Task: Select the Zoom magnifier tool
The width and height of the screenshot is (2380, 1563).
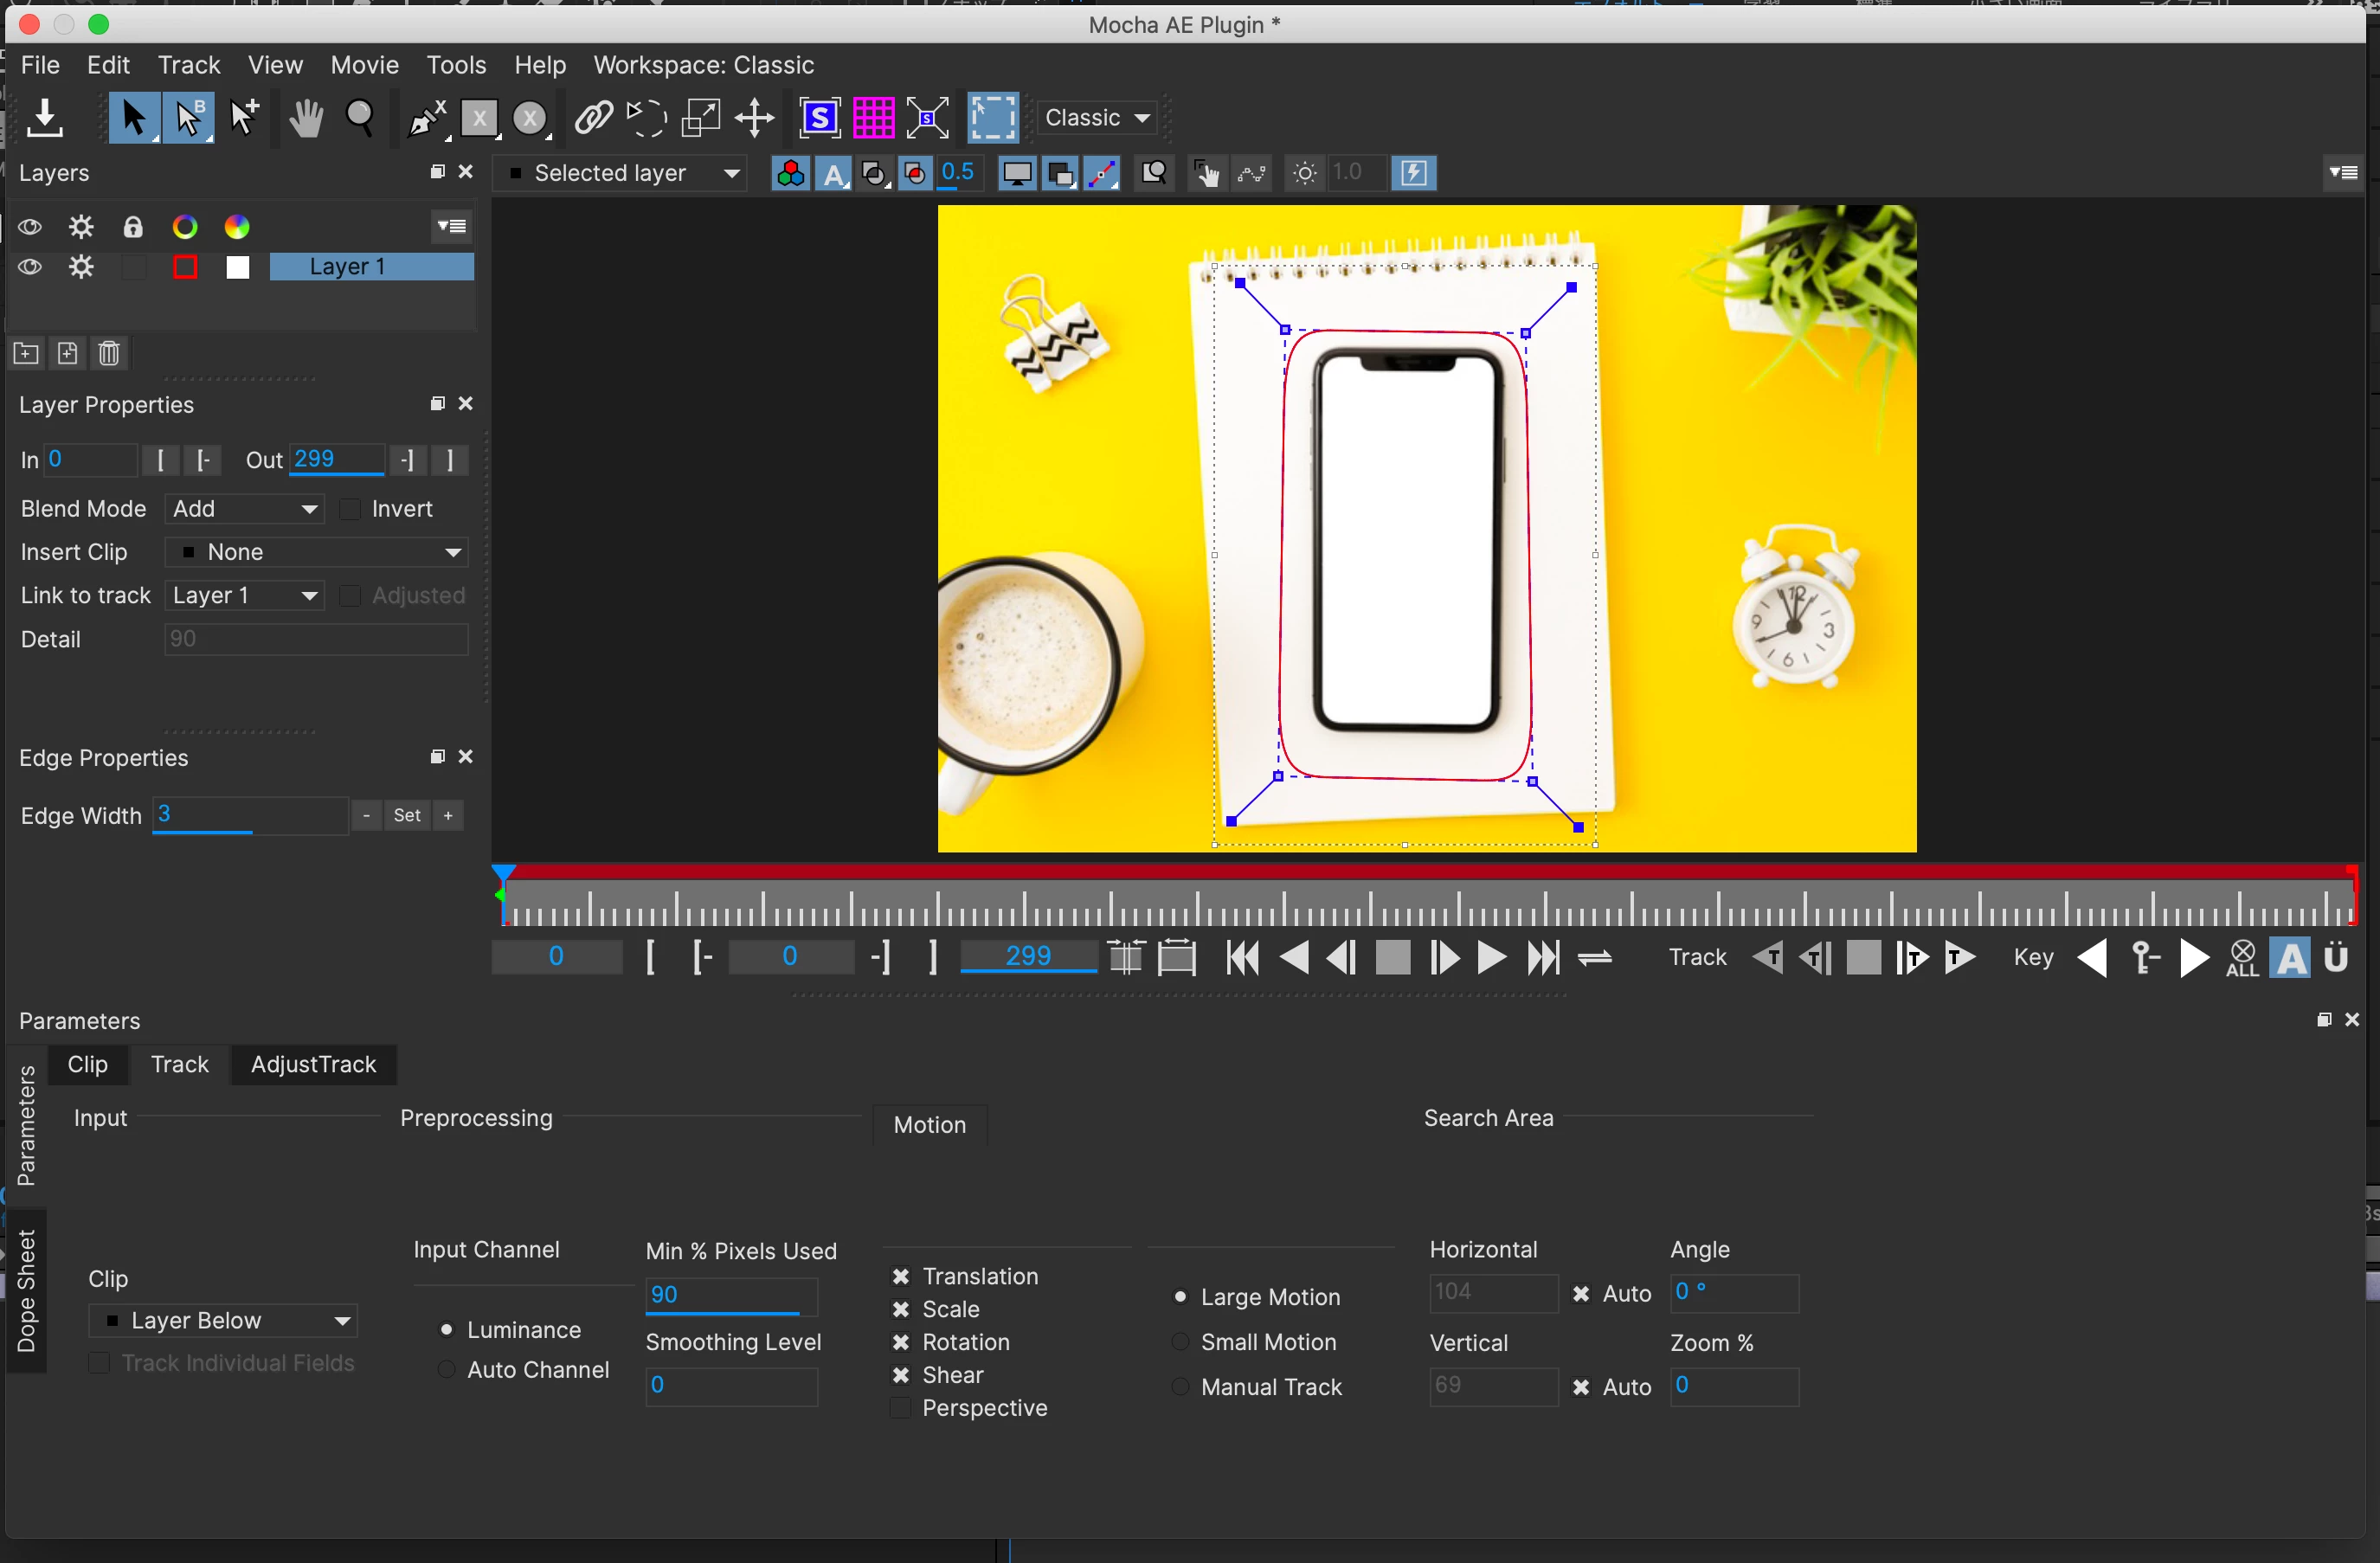Action: 360,119
